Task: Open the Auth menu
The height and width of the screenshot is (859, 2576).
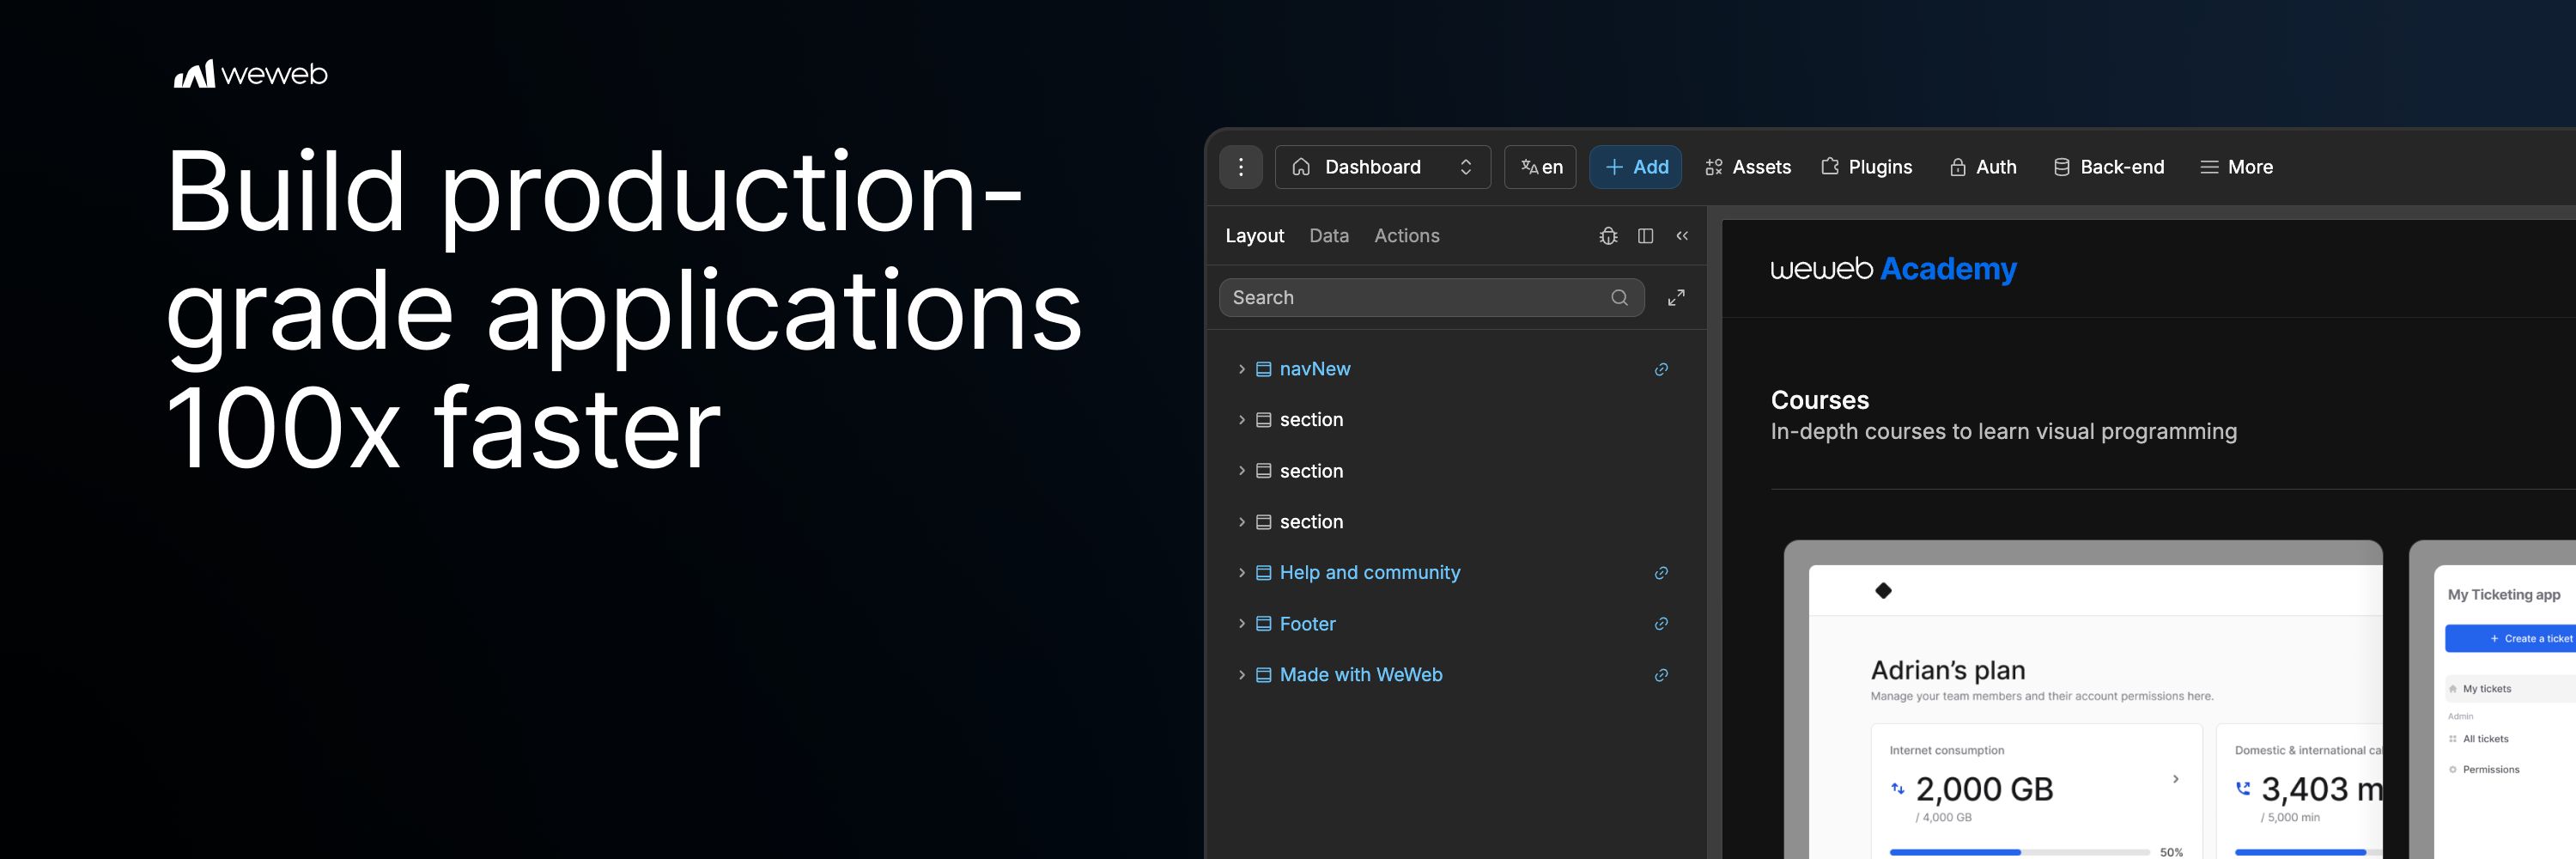Action: (x=1982, y=167)
